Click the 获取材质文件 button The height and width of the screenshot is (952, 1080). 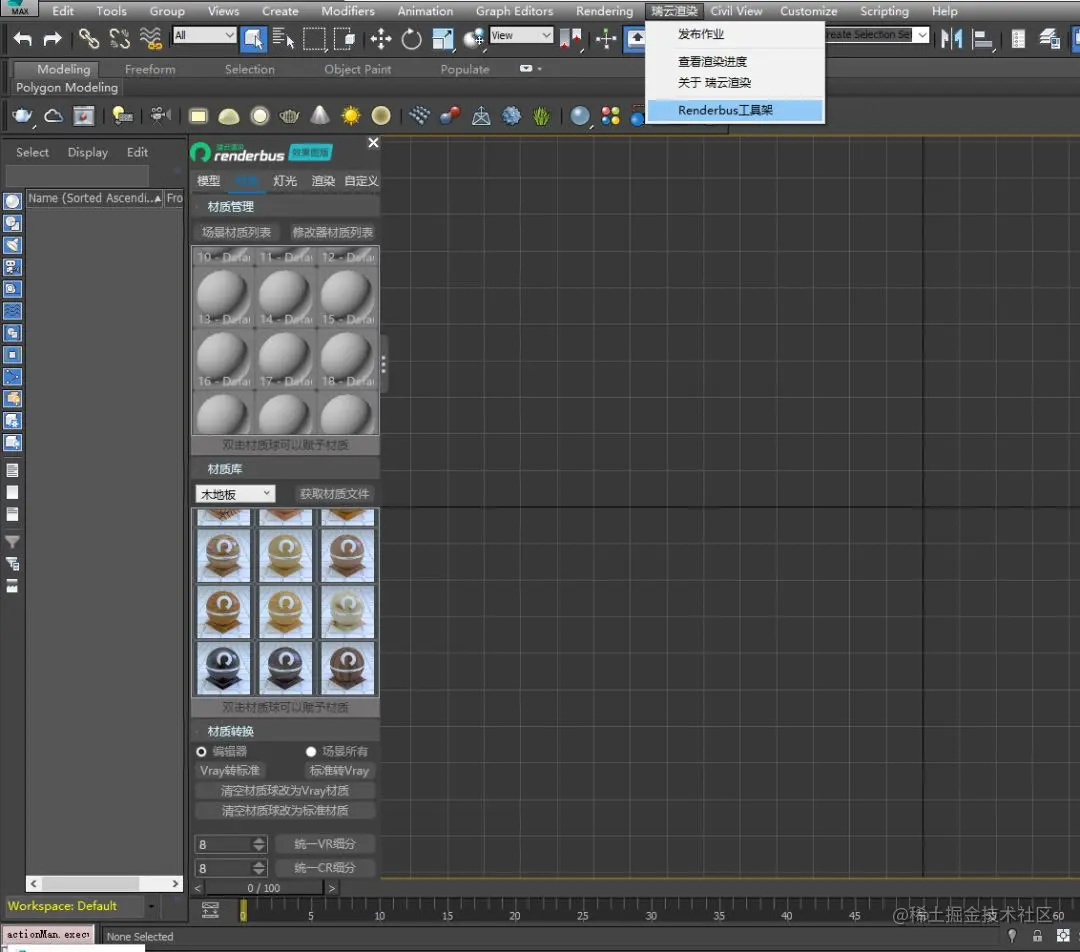click(335, 494)
